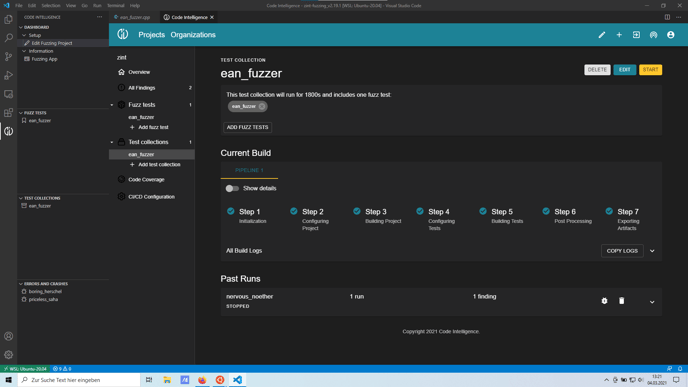Open the user account icon in header
This screenshot has height=387, width=688.
click(670, 35)
